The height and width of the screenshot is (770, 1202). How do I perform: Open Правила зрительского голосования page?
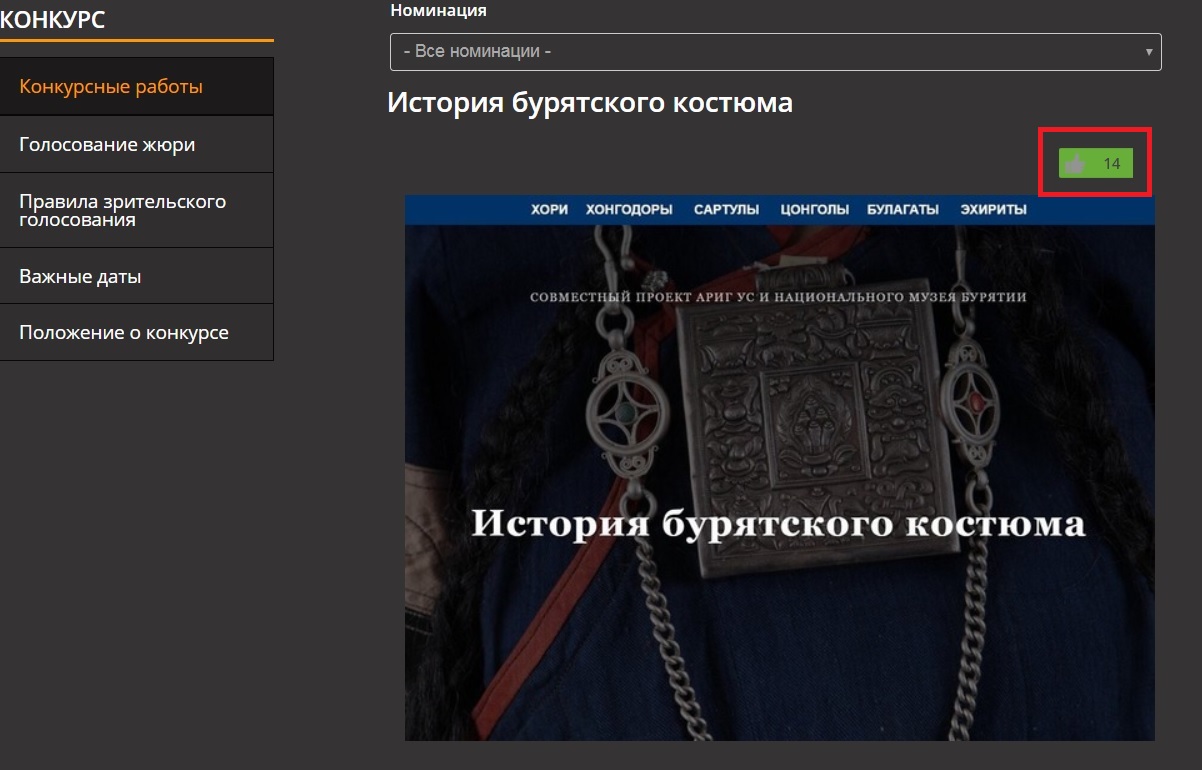pyautogui.click(x=122, y=210)
